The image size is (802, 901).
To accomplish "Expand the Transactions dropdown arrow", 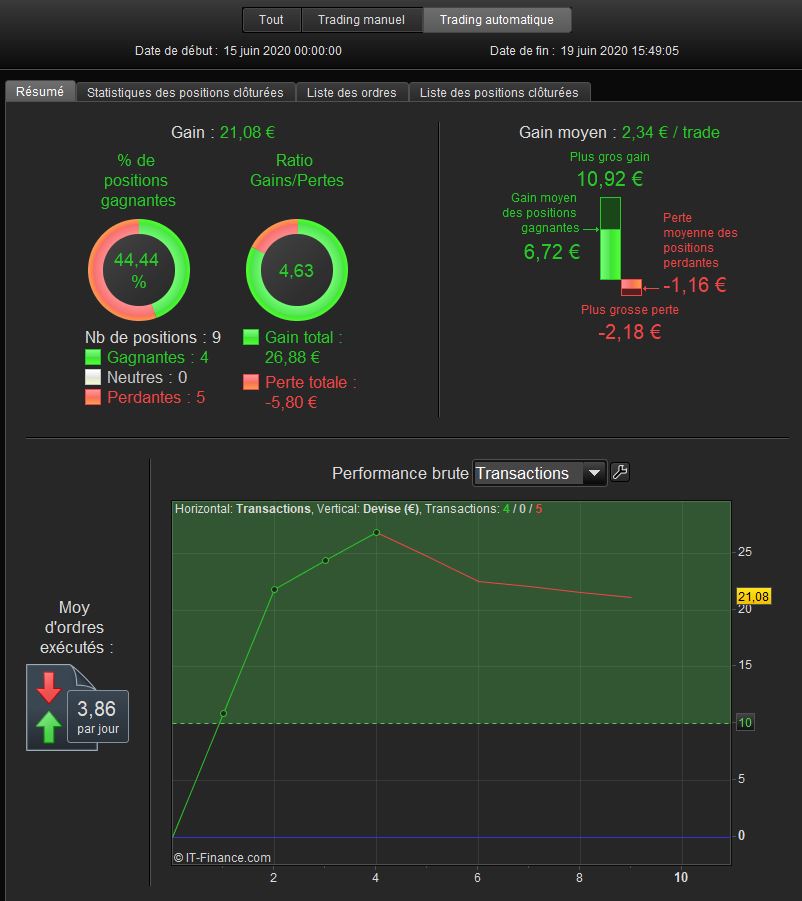I will point(594,473).
